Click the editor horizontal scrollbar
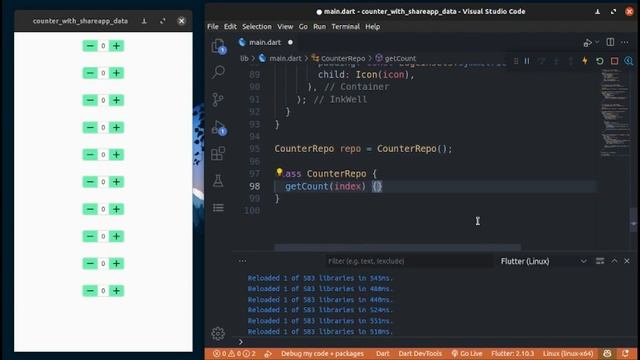Screen dimensions: 640x360 coord(398,247)
